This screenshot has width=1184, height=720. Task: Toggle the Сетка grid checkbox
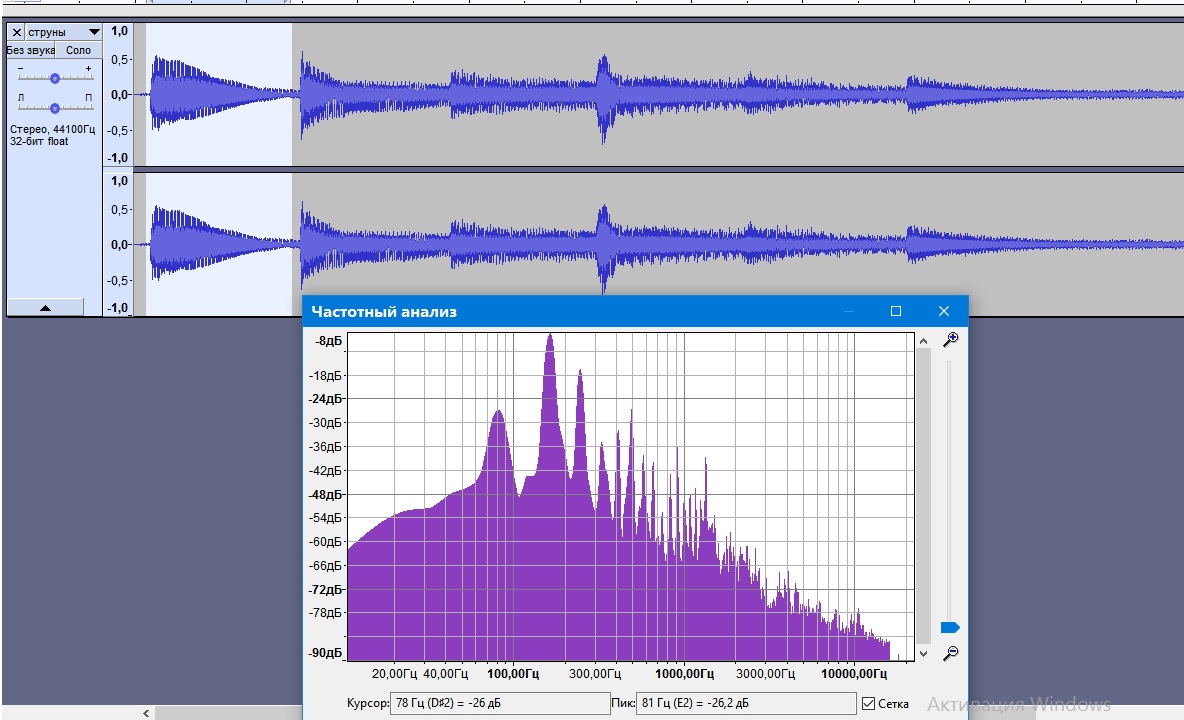pyautogui.click(x=868, y=703)
